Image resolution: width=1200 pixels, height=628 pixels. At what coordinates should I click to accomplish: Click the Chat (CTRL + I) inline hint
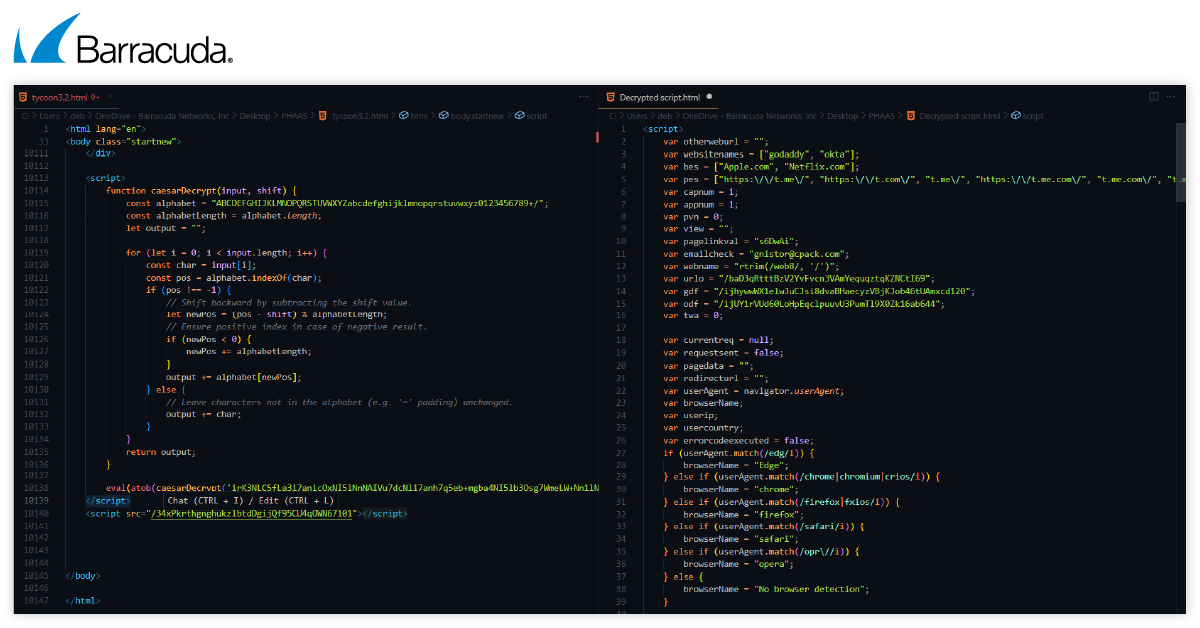(x=203, y=500)
